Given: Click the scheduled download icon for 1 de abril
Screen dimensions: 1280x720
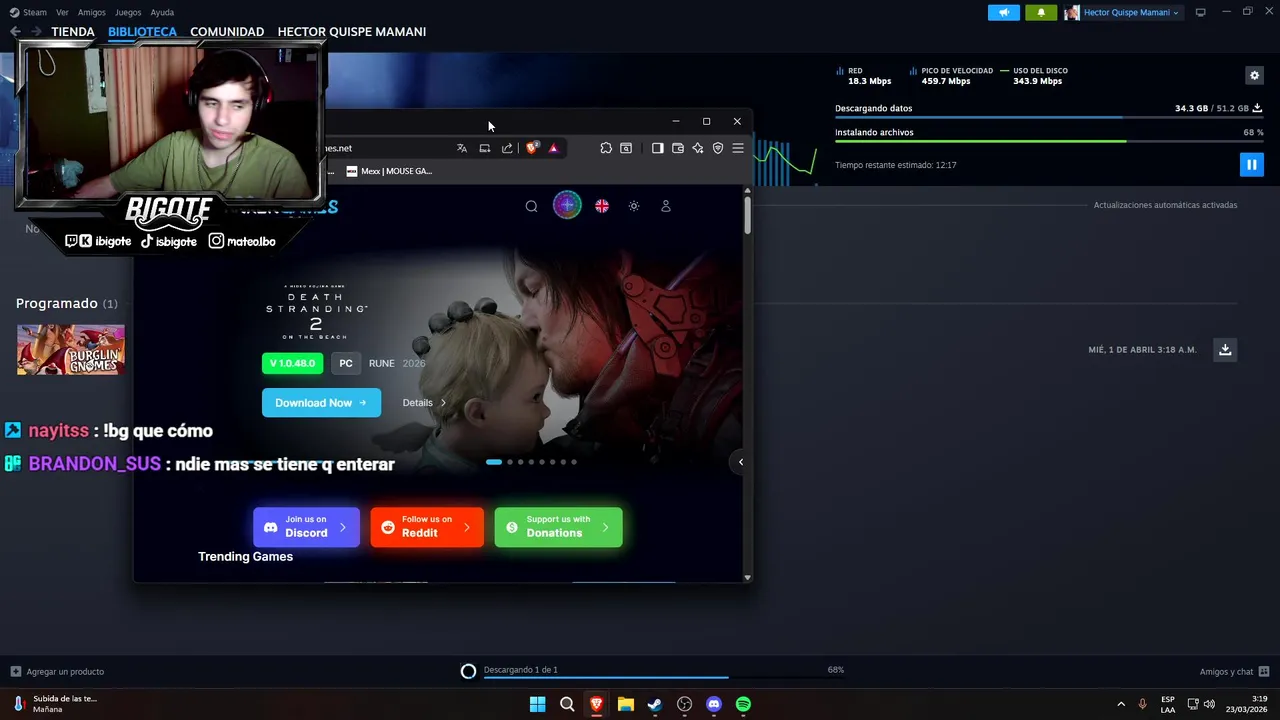Looking at the screenshot, I should click(1225, 349).
